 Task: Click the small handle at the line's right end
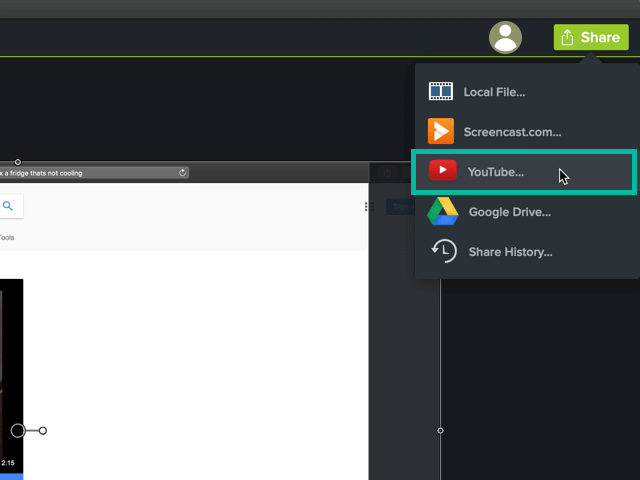[x=43, y=431]
